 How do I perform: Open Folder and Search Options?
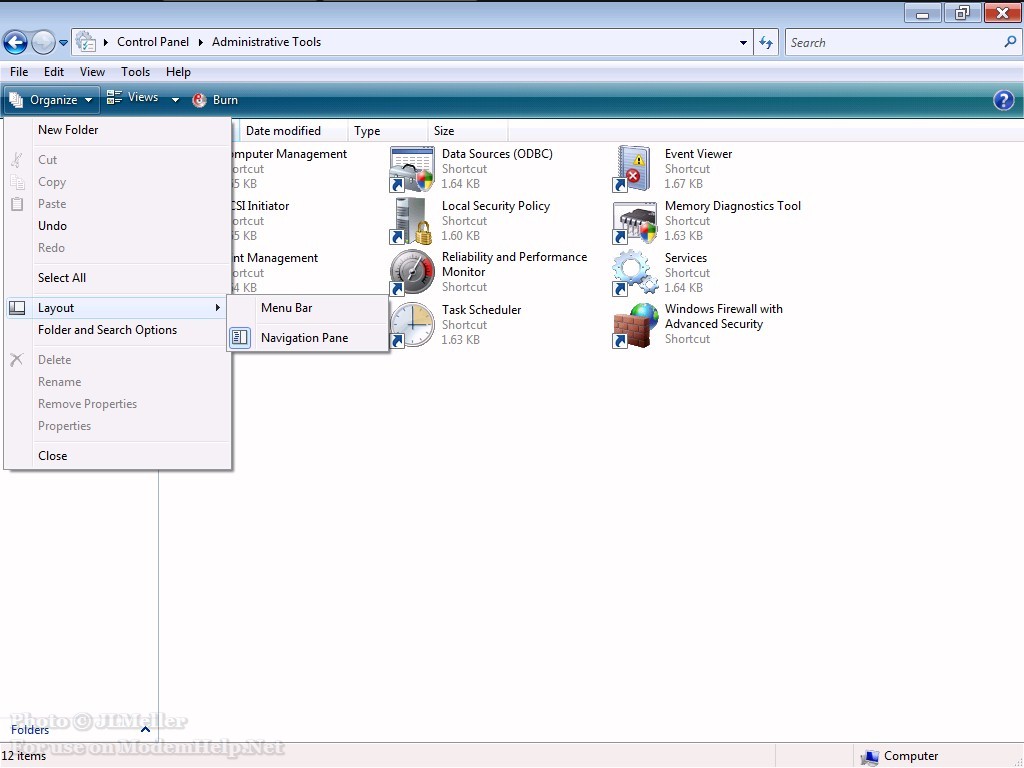coord(118,330)
